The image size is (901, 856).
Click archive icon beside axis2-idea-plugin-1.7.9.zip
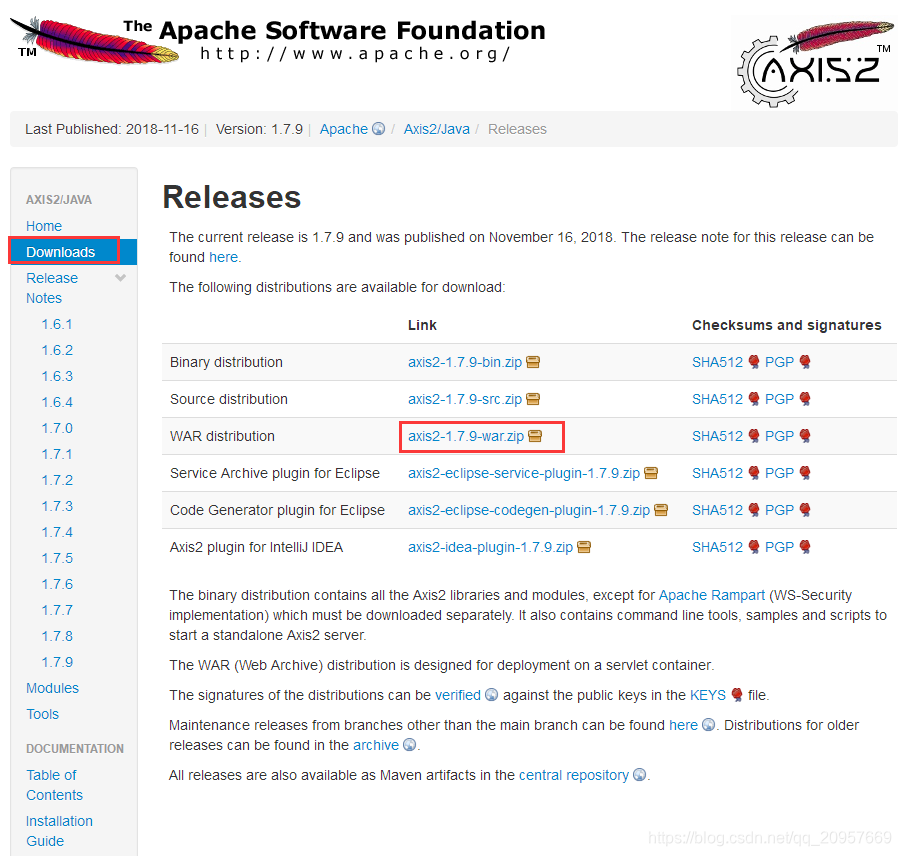(x=584, y=547)
